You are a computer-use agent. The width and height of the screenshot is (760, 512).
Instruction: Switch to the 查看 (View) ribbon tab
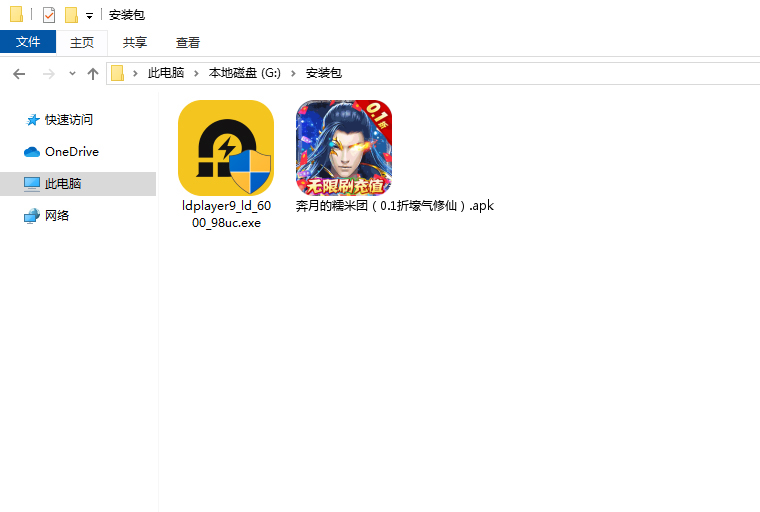coord(188,42)
